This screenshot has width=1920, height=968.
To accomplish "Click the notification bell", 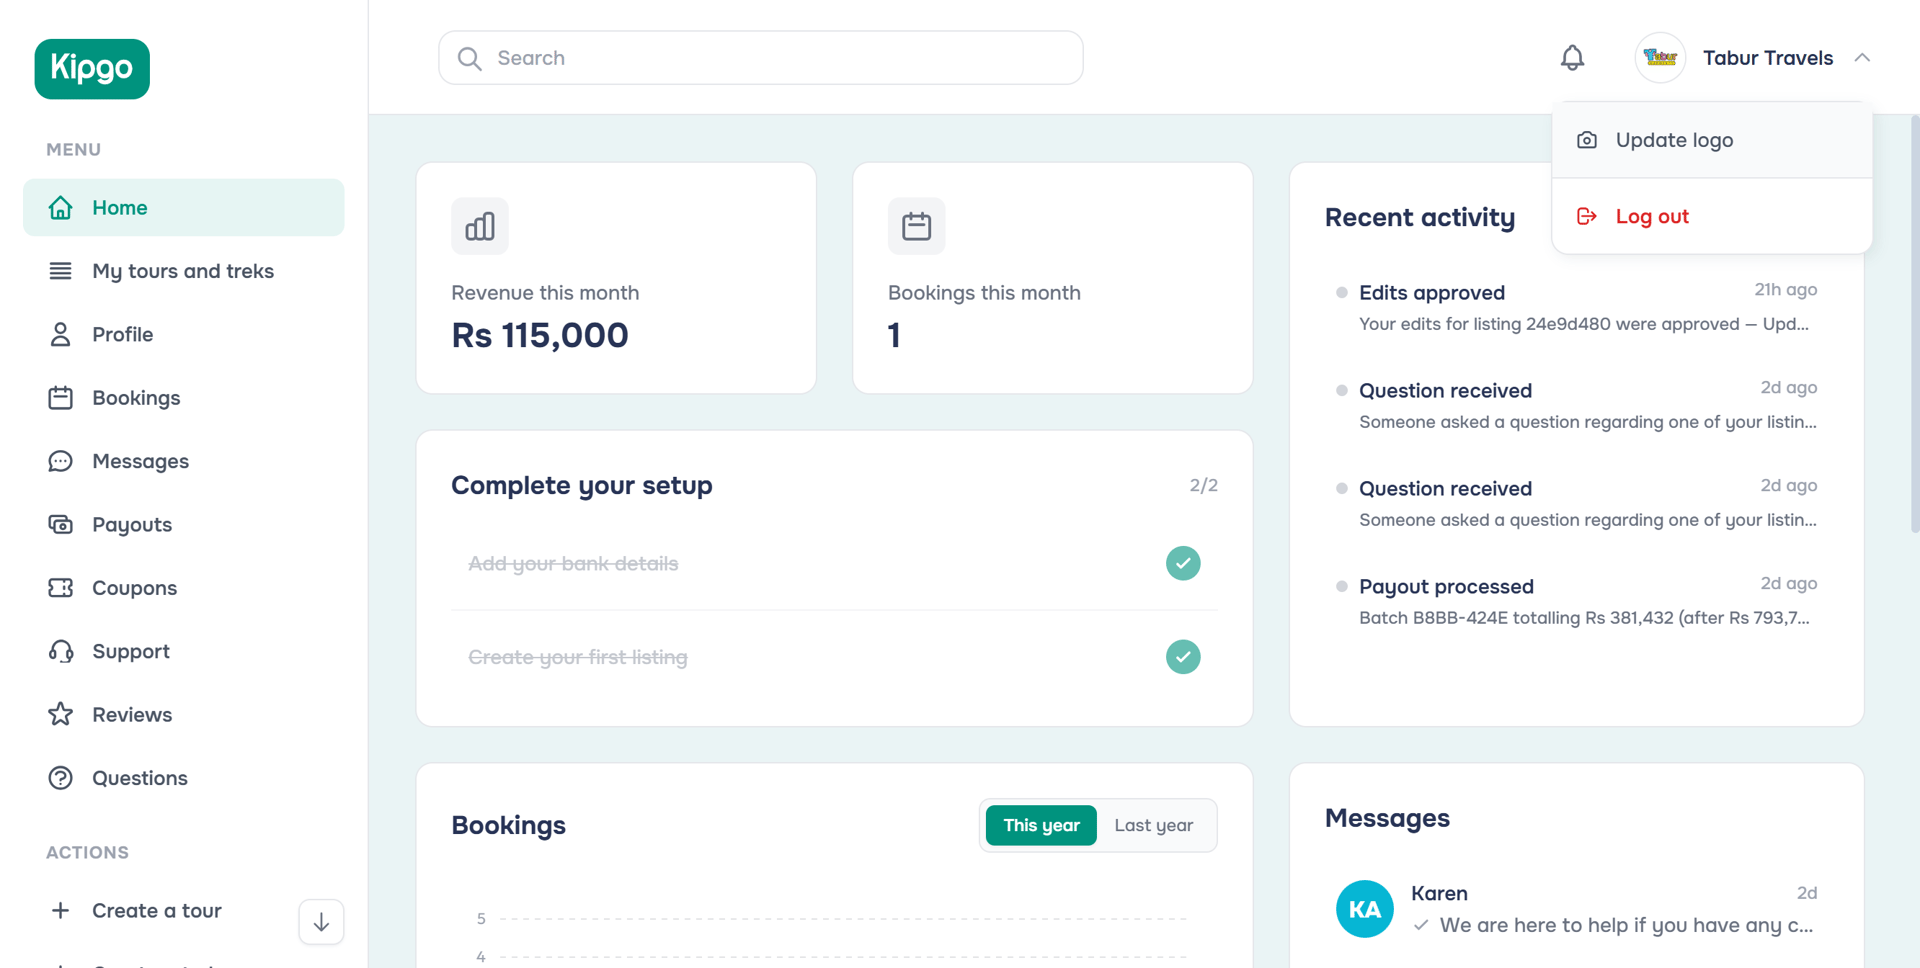I will (1571, 57).
